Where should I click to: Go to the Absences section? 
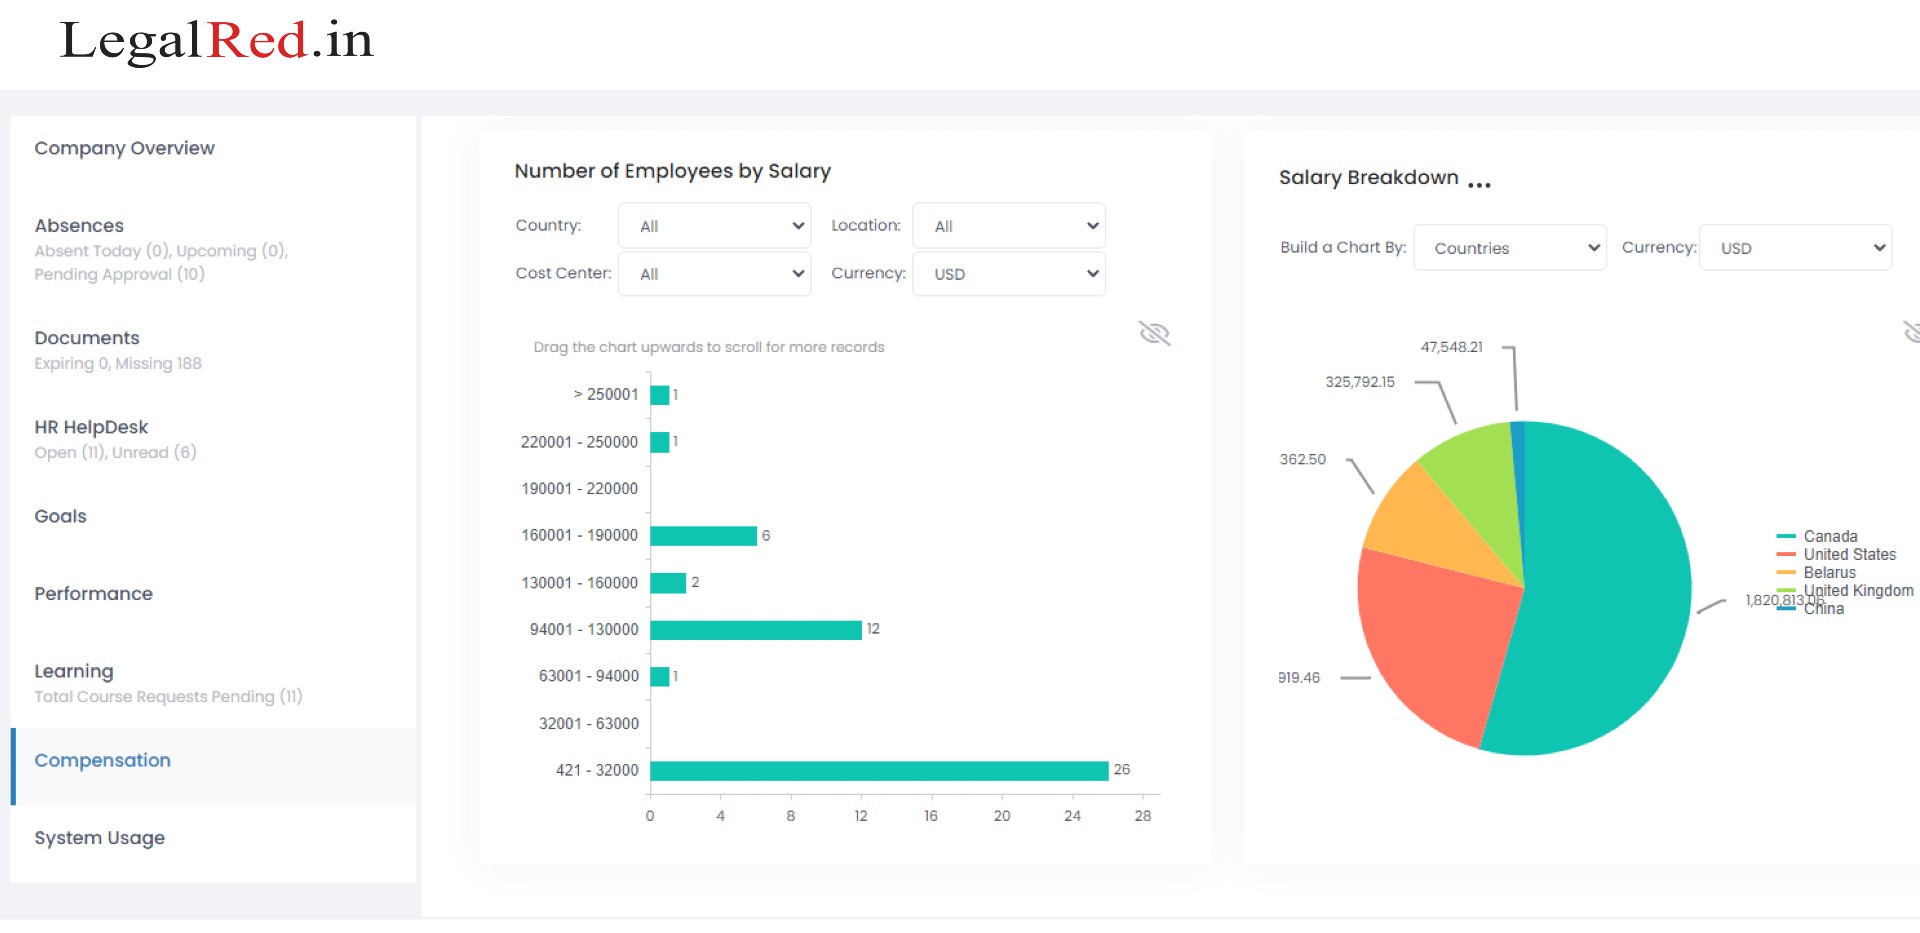coord(80,226)
